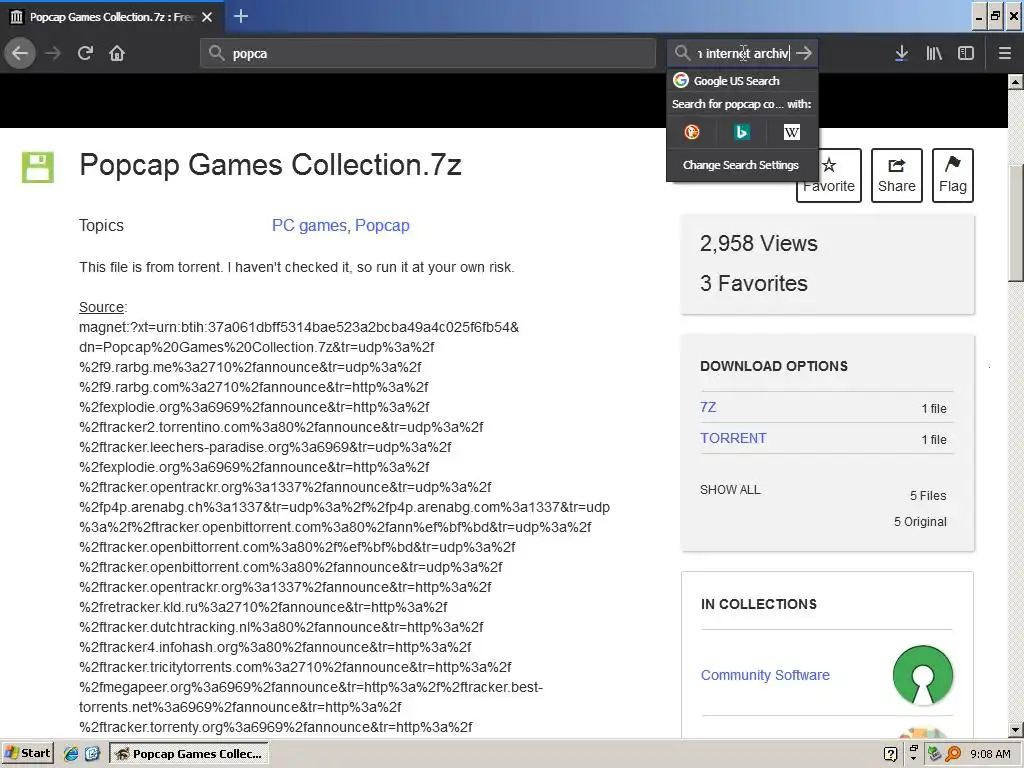Open the new tab with plus icon

240,16
